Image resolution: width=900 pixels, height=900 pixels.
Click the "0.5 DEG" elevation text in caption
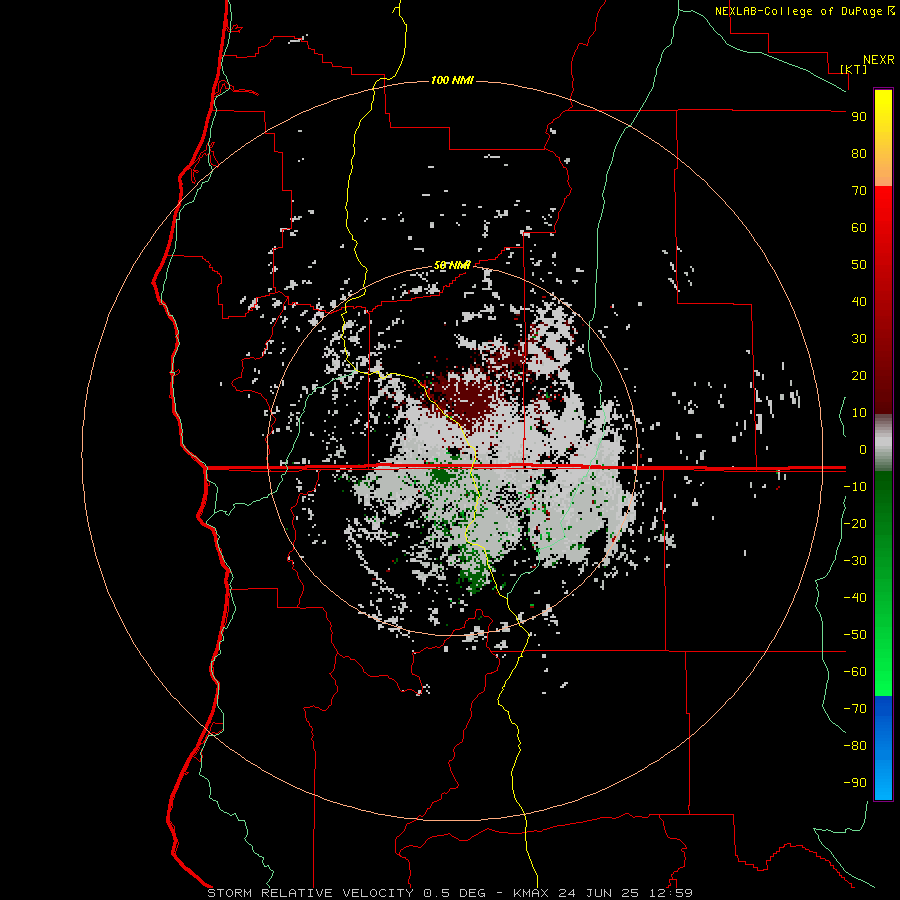pos(455,893)
